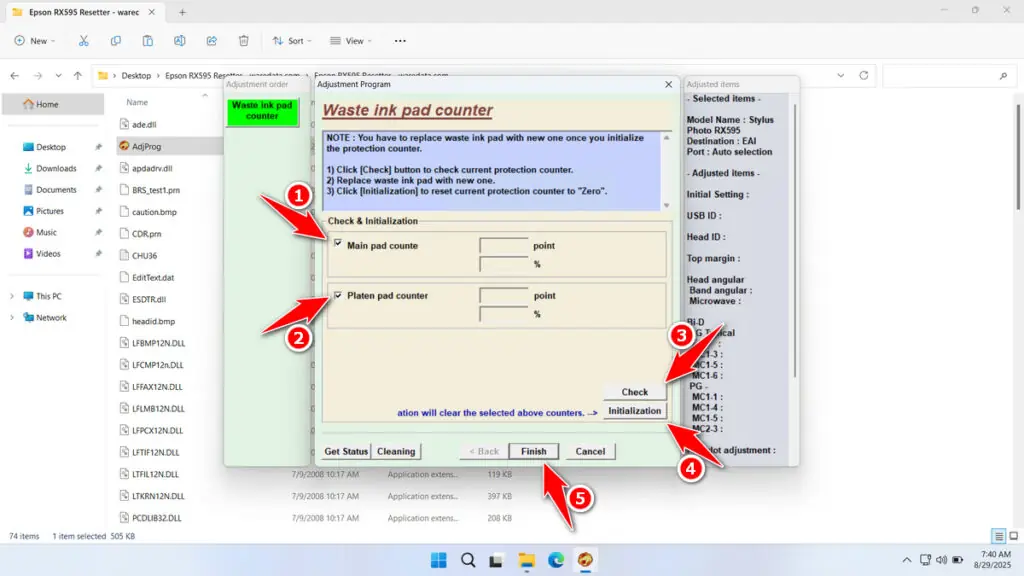Click the Paste icon in Explorer toolbar
Image resolution: width=1024 pixels, height=576 pixels.
point(148,40)
